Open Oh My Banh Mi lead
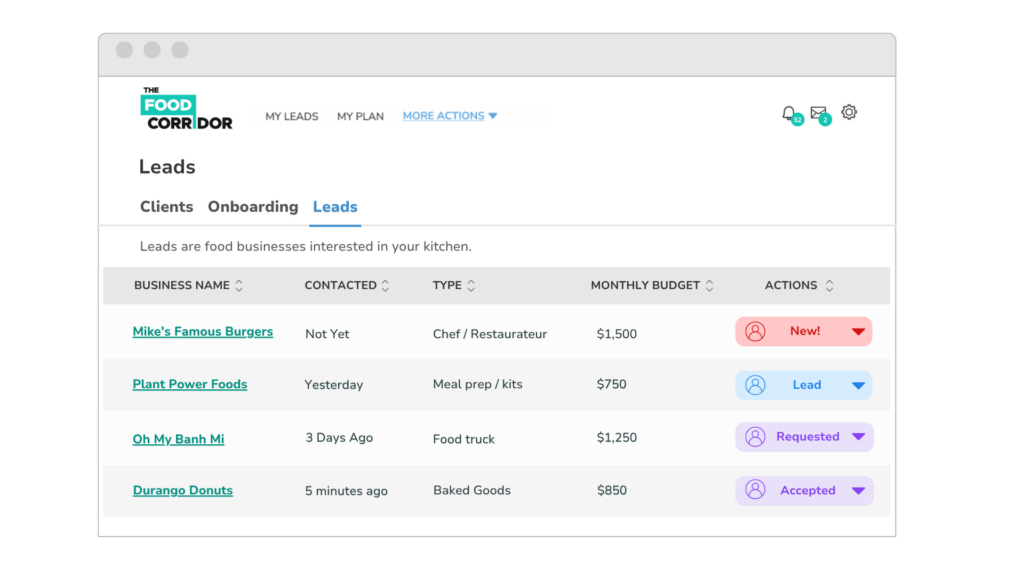 click(178, 439)
